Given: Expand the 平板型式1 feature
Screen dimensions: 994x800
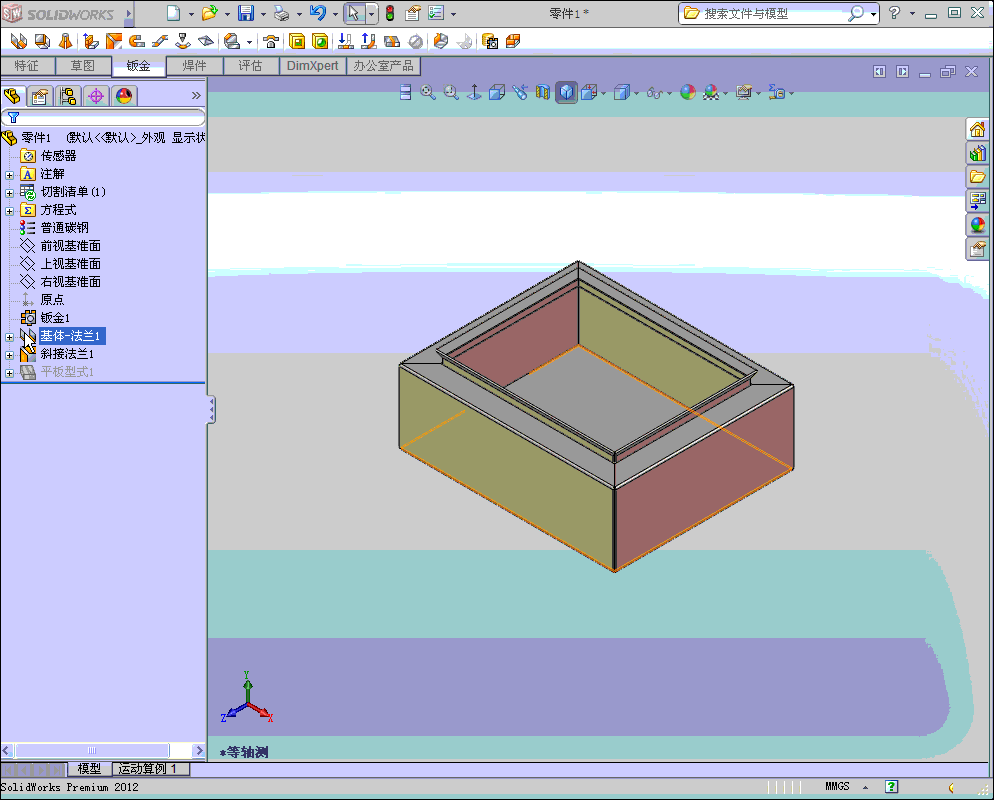Looking at the screenshot, I should (10, 373).
